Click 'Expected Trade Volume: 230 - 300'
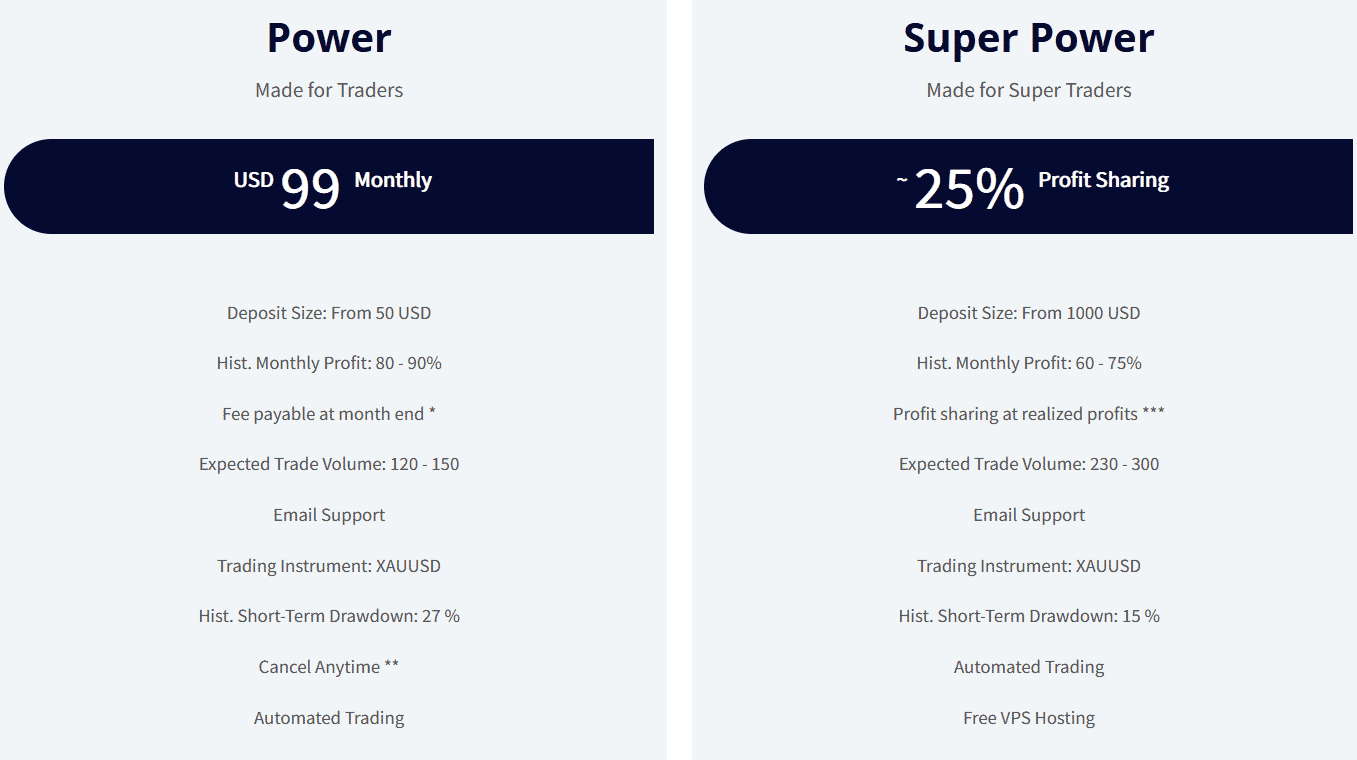 click(1029, 464)
